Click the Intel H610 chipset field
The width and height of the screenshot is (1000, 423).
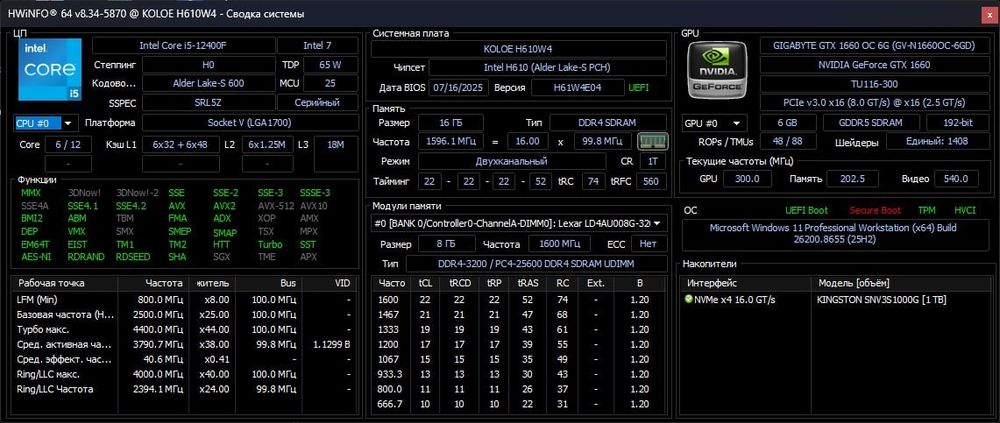pos(548,68)
